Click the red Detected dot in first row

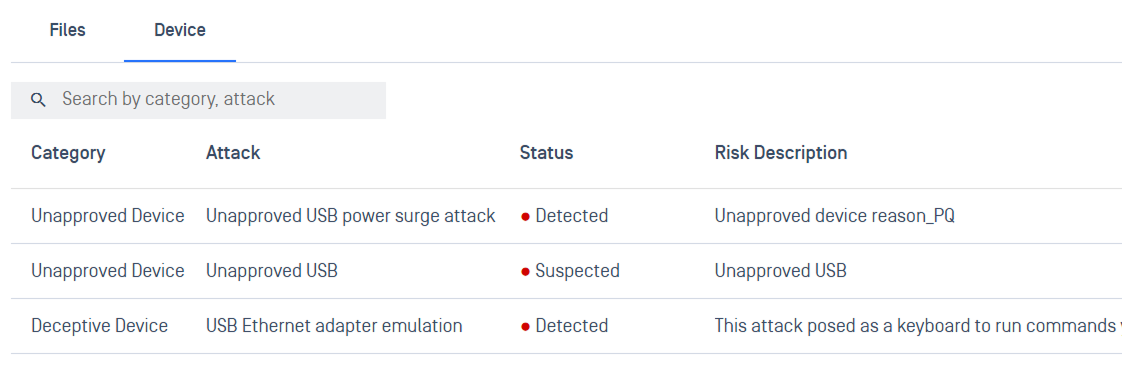pyautogui.click(x=525, y=217)
